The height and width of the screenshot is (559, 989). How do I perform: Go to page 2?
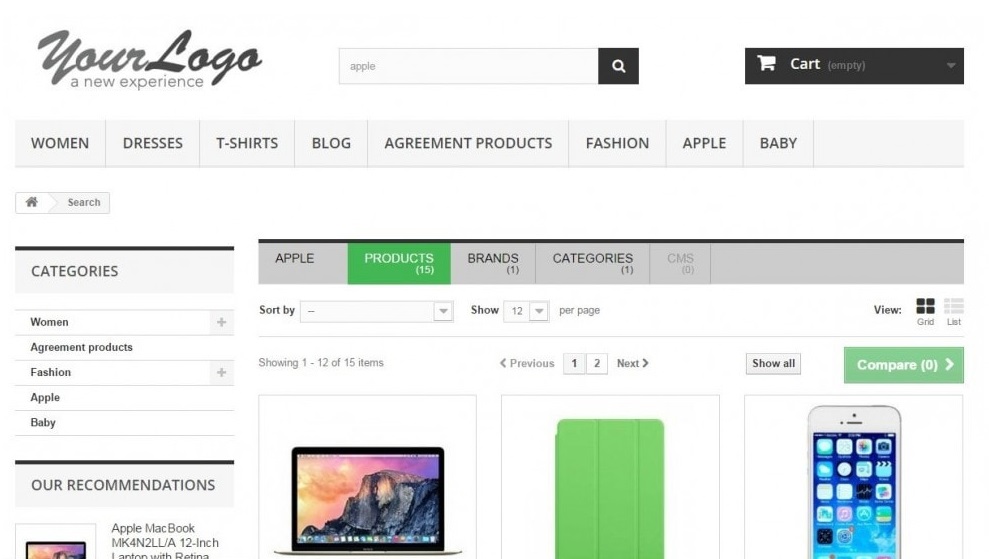[597, 363]
